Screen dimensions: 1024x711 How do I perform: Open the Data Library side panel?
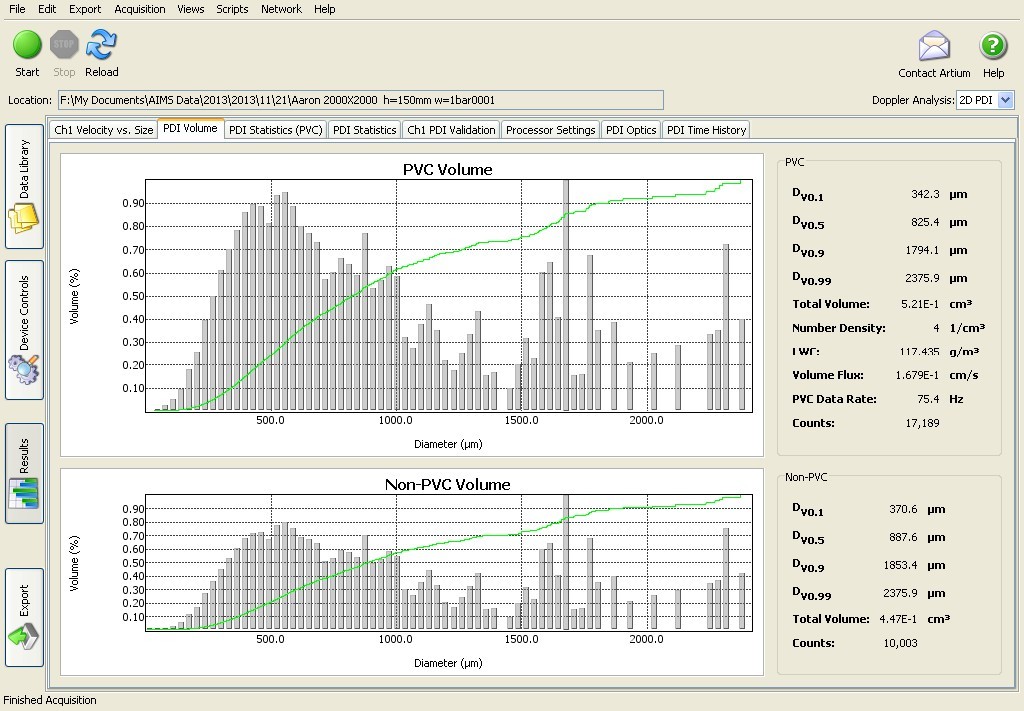24,187
